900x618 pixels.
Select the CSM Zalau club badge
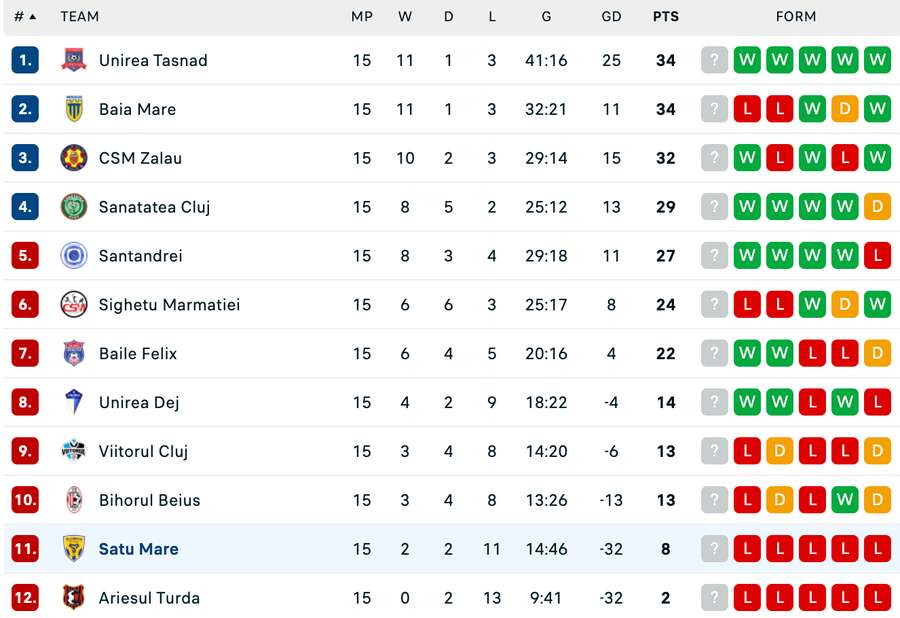click(72, 158)
